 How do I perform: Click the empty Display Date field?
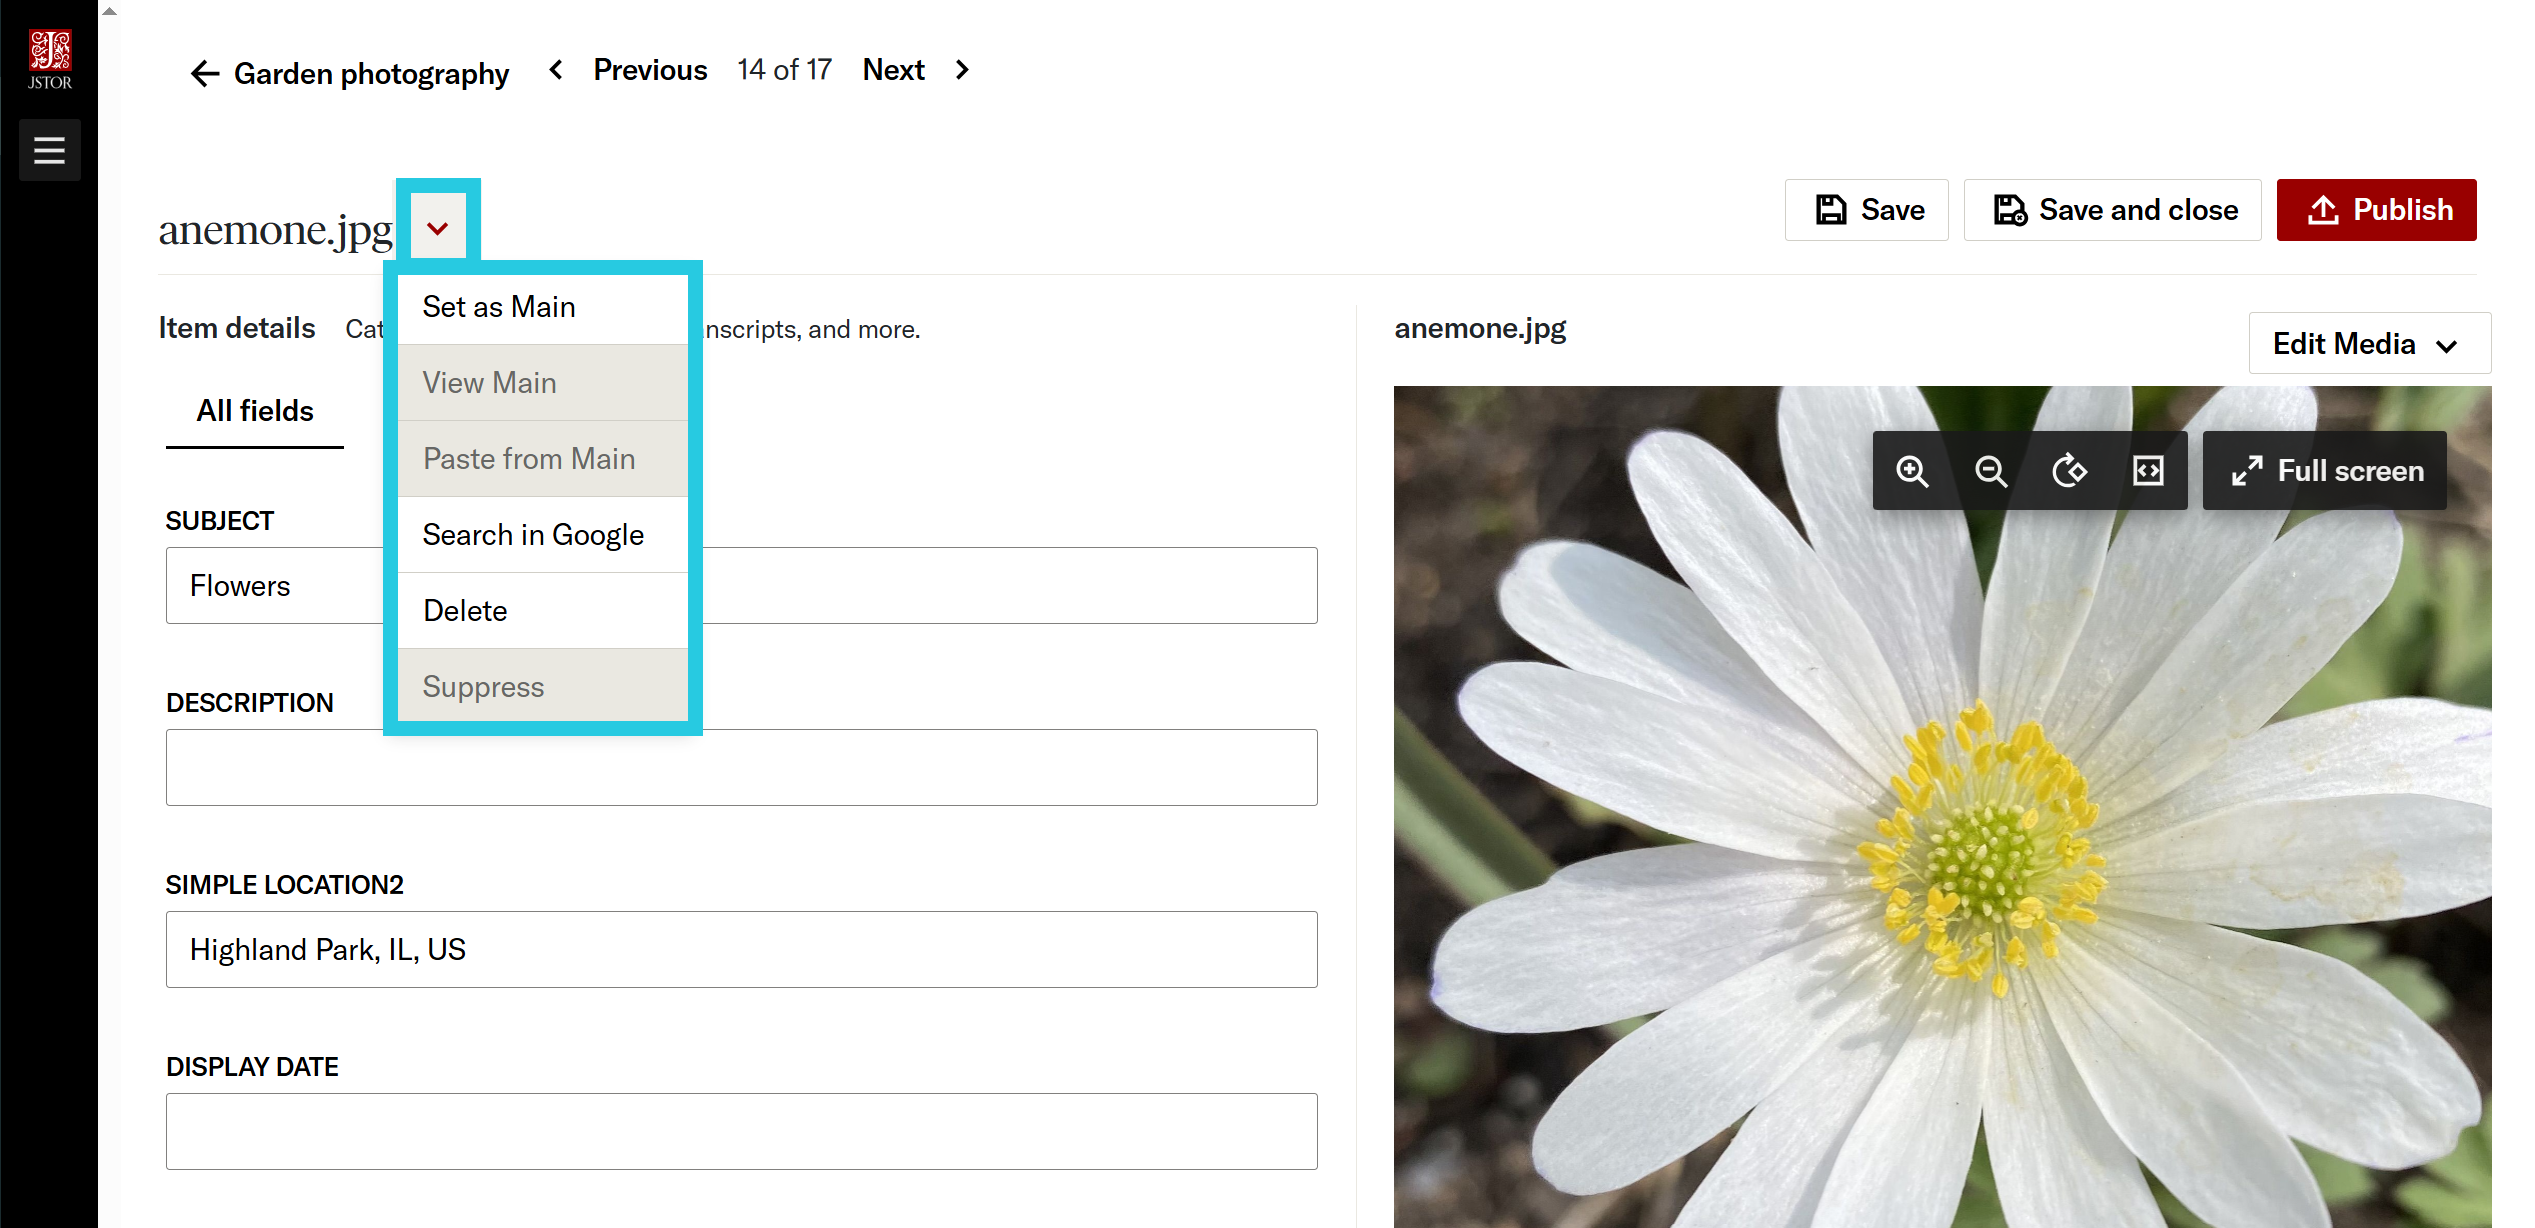coord(742,1132)
